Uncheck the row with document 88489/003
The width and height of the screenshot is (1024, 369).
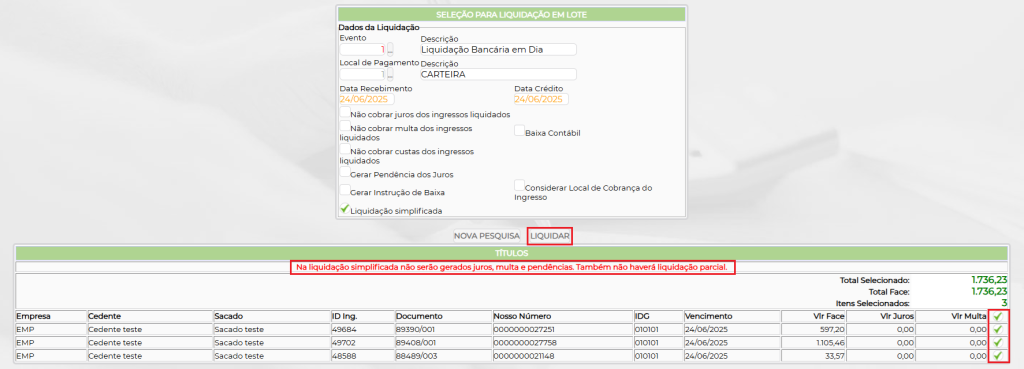997,356
